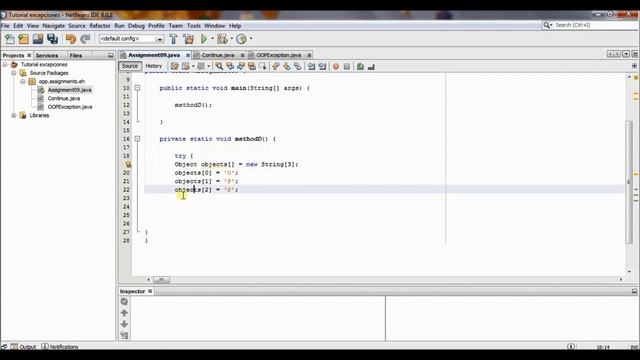The image size is (640, 360).
Task: Click the New Project toolbar icon
Action: 24,39
